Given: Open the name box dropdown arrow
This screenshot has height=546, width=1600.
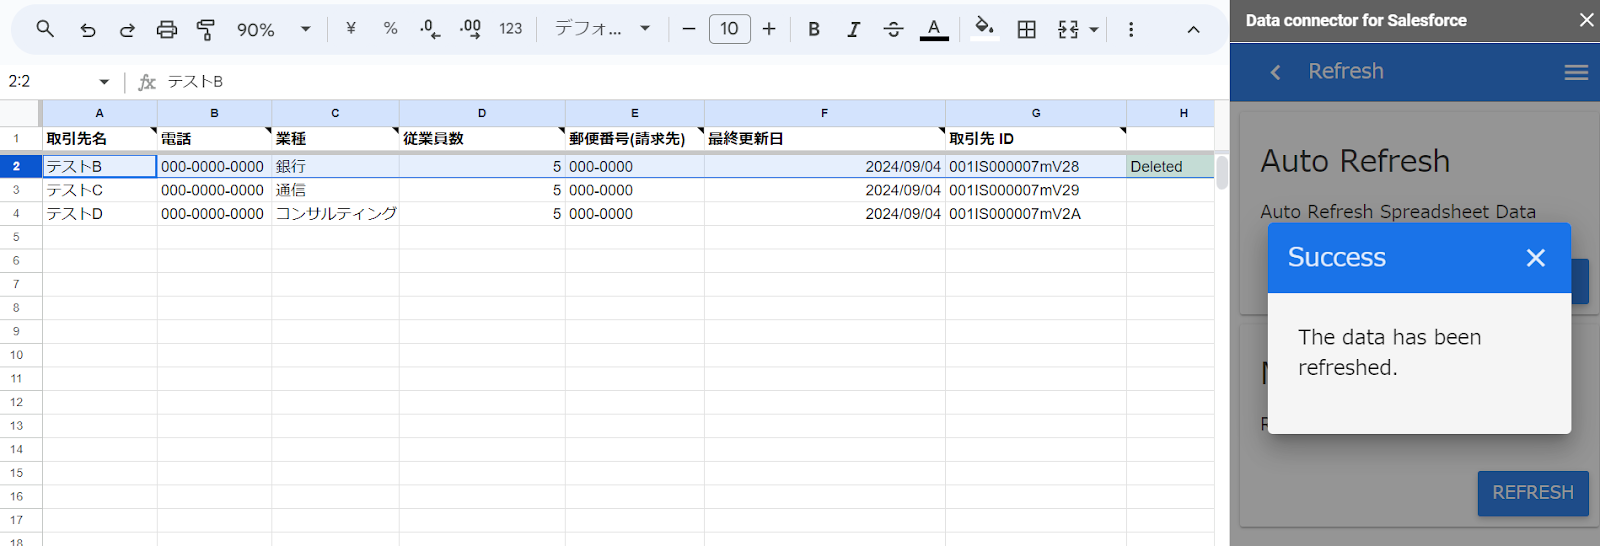Looking at the screenshot, I should coord(104,82).
